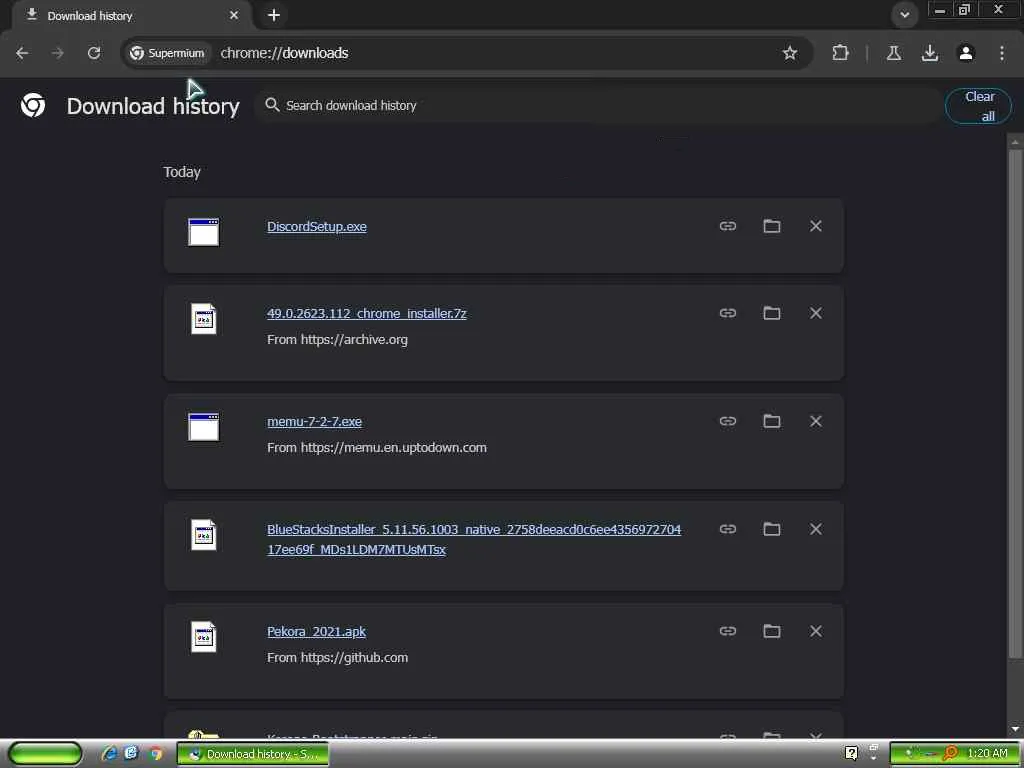This screenshot has height=768, width=1024.
Task: Click the chrome_installer.7z file type icon
Action: (204, 319)
